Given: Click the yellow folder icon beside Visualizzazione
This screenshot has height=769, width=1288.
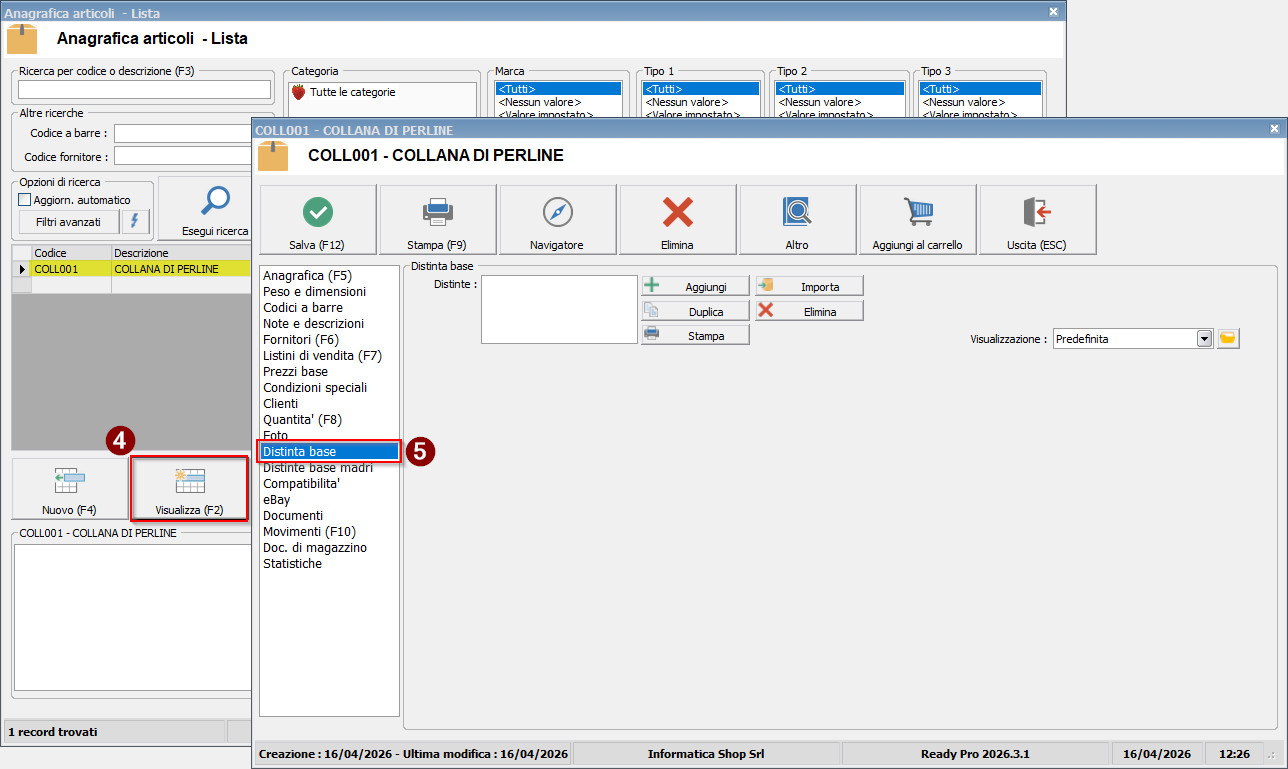Looking at the screenshot, I should [1228, 339].
